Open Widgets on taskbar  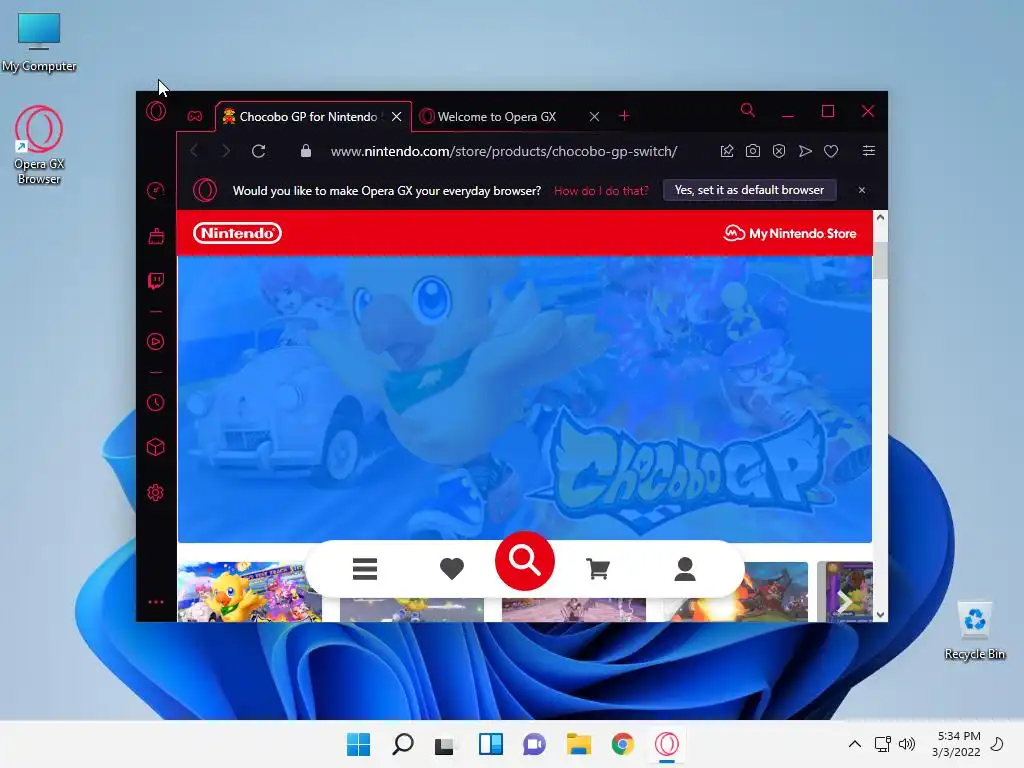(x=490, y=744)
